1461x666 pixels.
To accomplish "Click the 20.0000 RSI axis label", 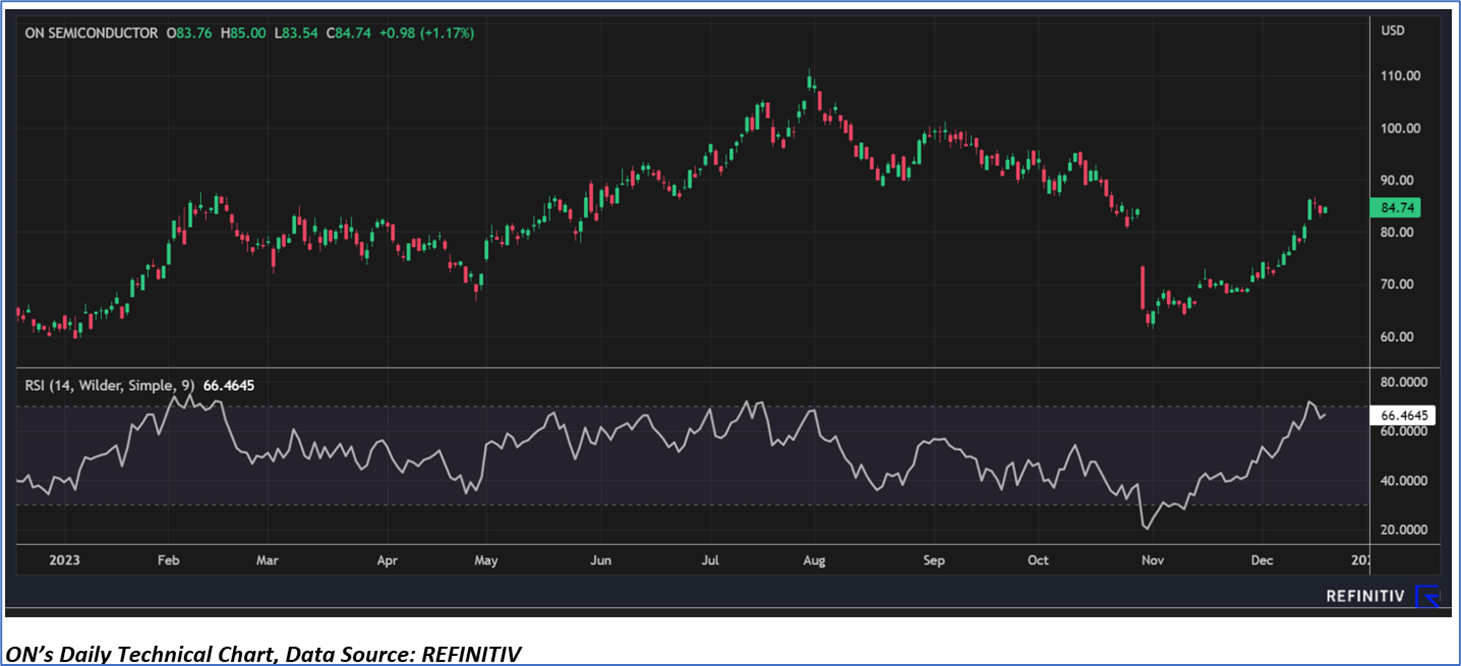I will tap(1404, 530).
